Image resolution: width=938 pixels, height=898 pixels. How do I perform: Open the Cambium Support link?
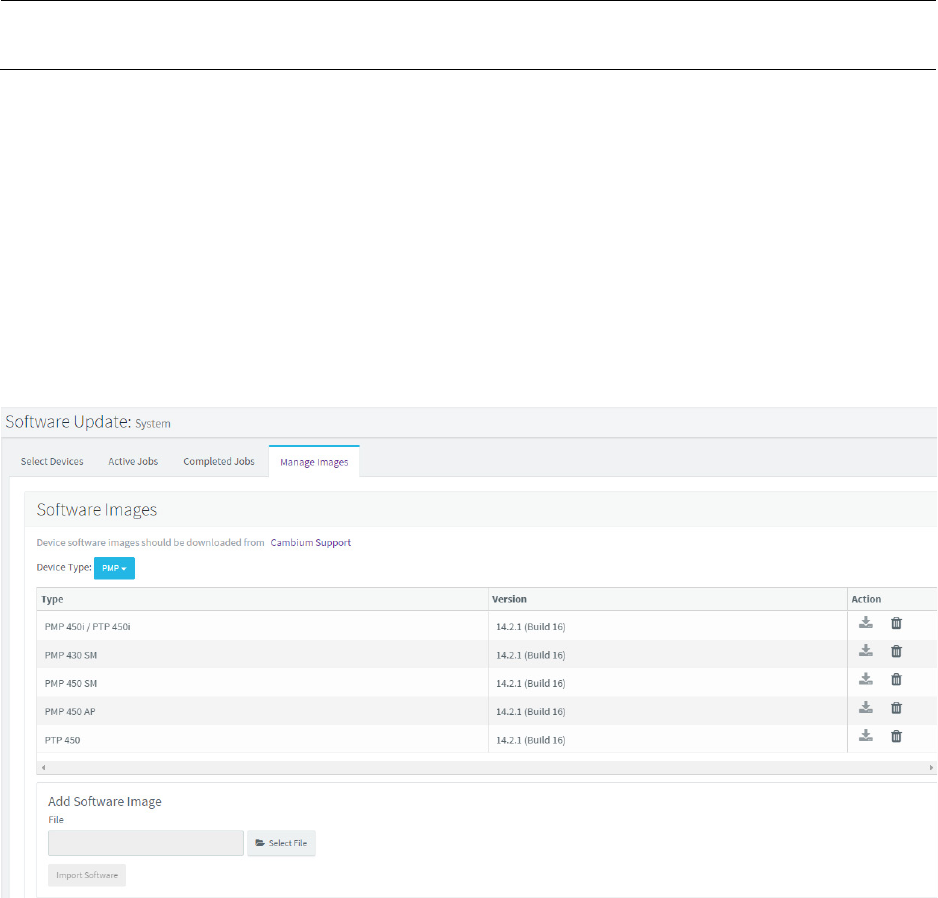pos(310,543)
